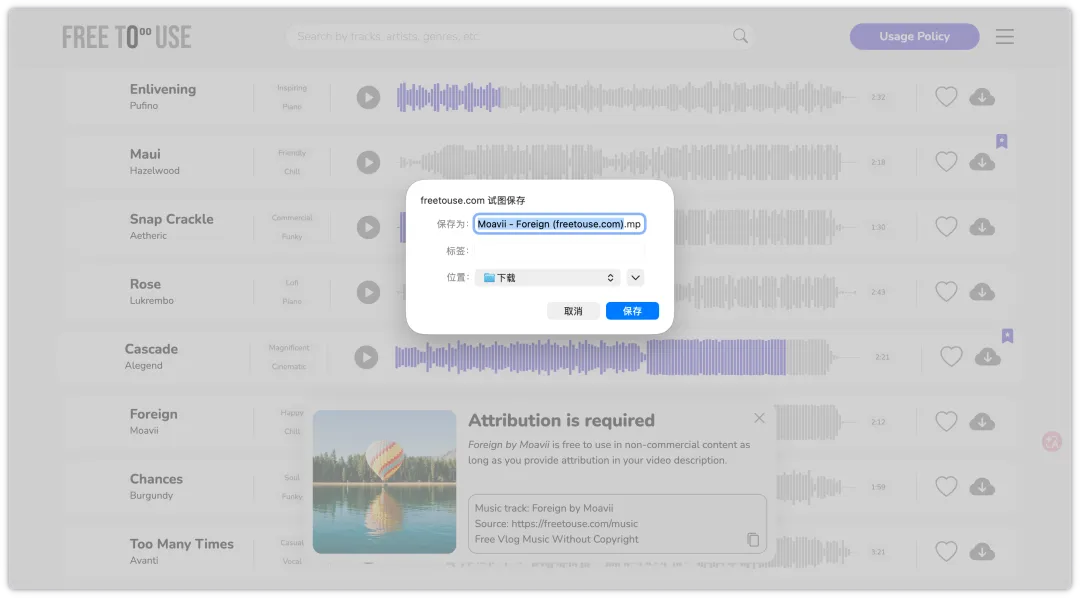This screenshot has height=598, width=1080.
Task: Favorite Enlivening with the heart icon
Action: click(x=946, y=96)
